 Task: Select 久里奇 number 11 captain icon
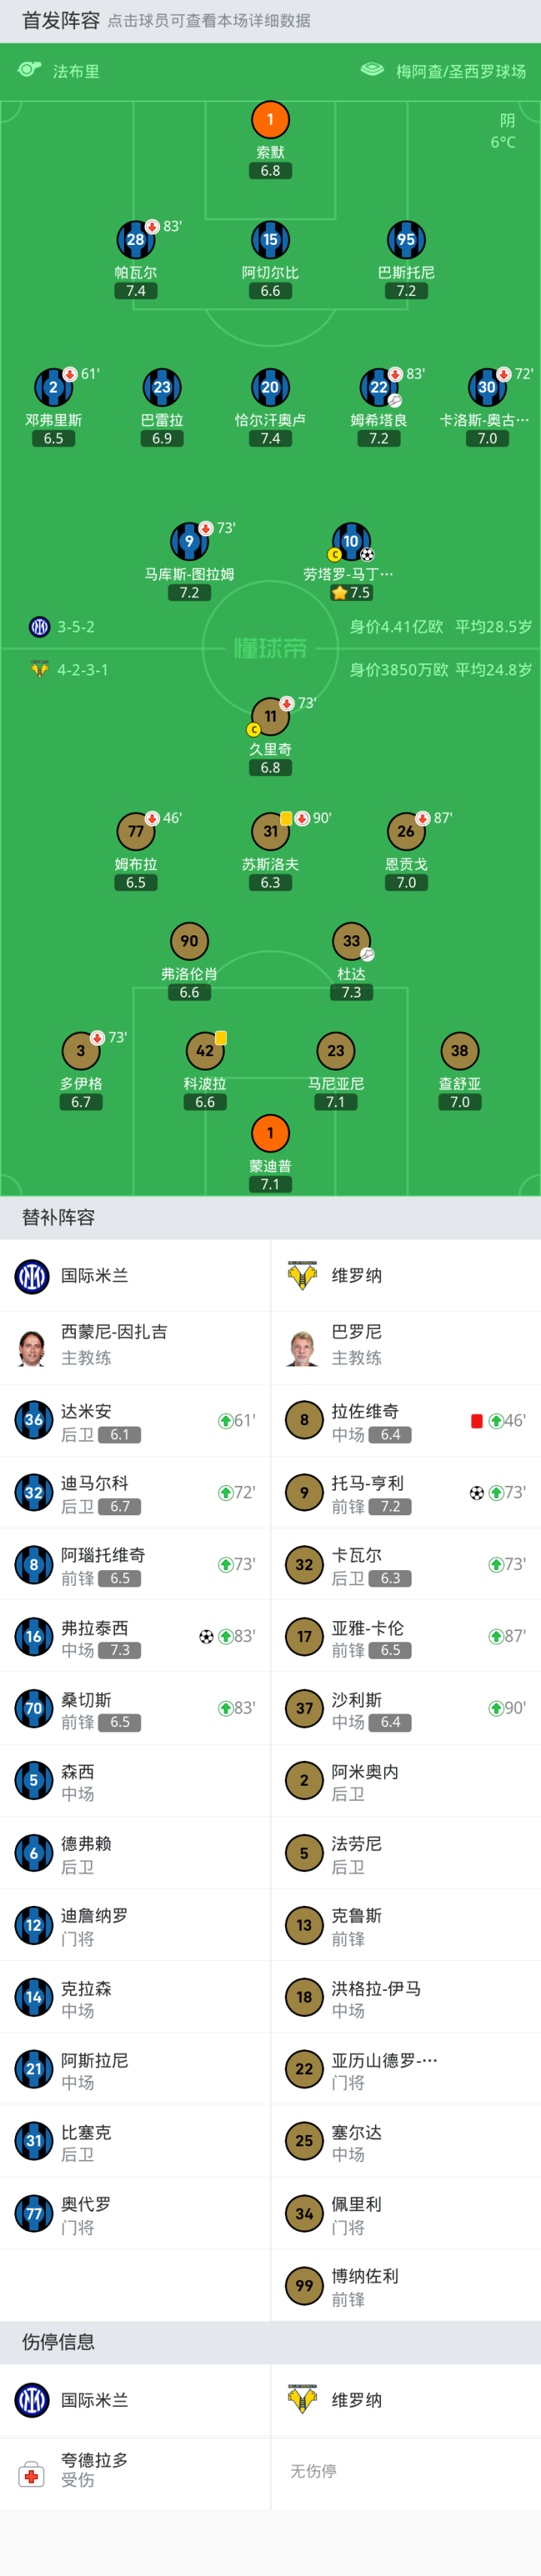coord(270,716)
